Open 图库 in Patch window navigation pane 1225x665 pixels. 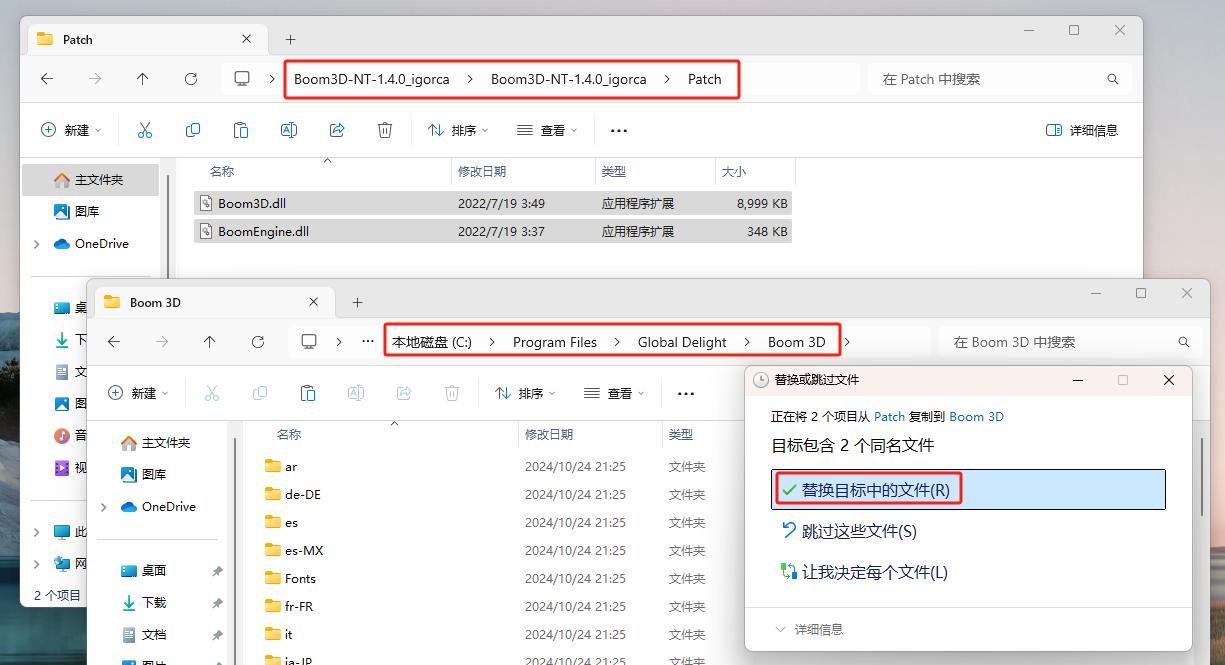pyautogui.click(x=76, y=212)
